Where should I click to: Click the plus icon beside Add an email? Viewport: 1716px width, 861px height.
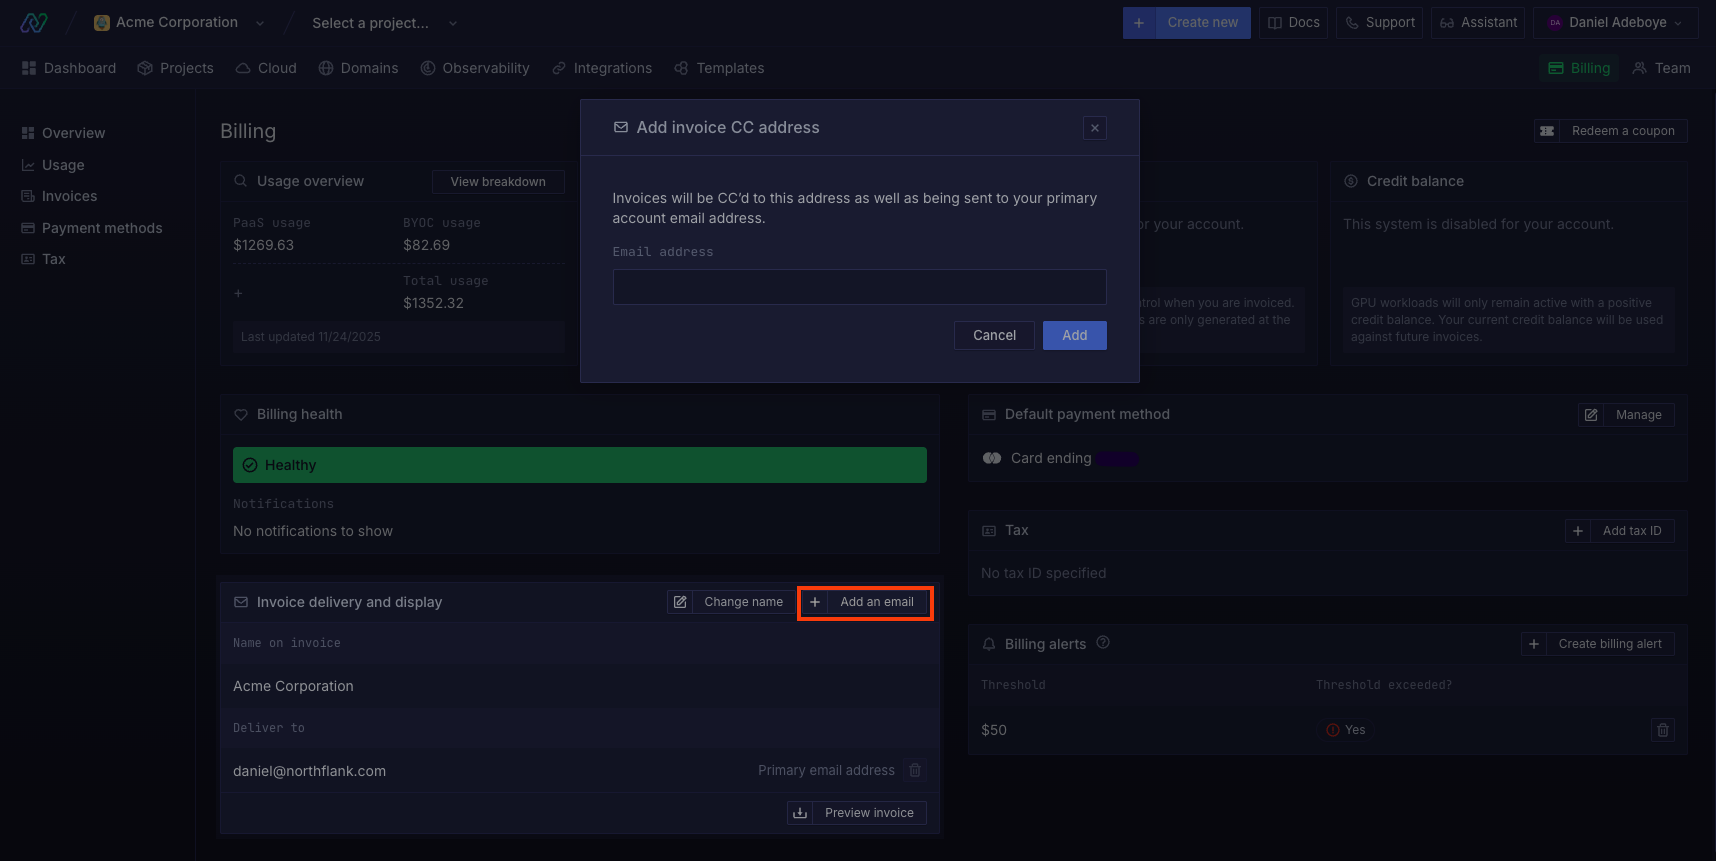[x=815, y=602]
